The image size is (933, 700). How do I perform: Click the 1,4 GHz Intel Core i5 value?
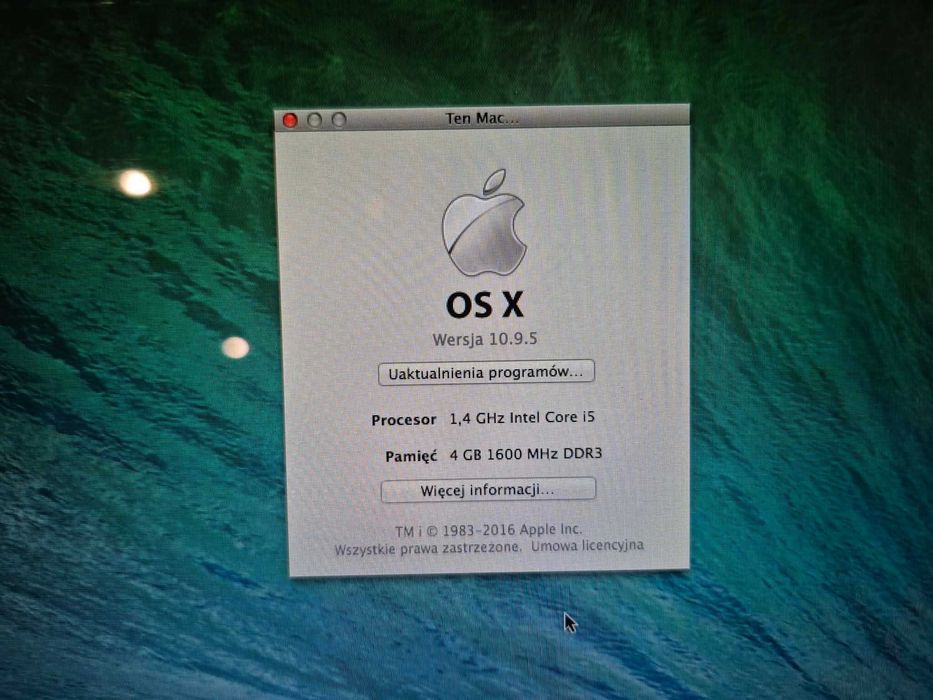pyautogui.click(x=522, y=418)
